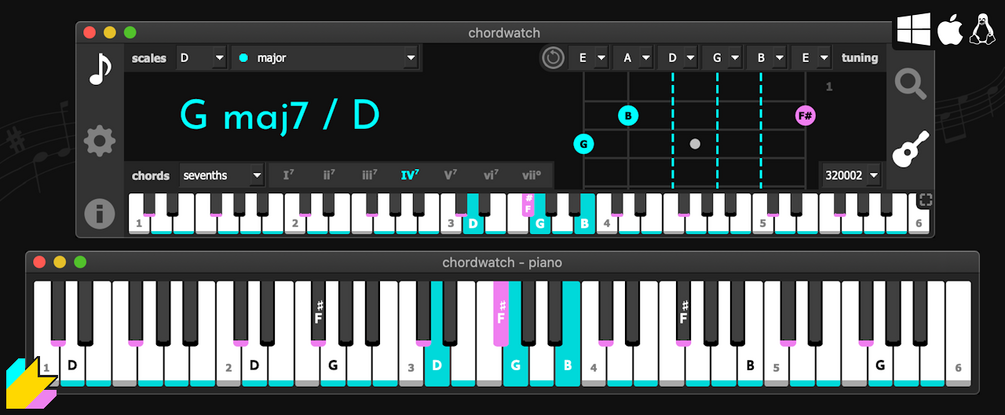Image resolution: width=1005 pixels, height=415 pixels.
Task: Click the Apple logo icon
Action: 949,30
